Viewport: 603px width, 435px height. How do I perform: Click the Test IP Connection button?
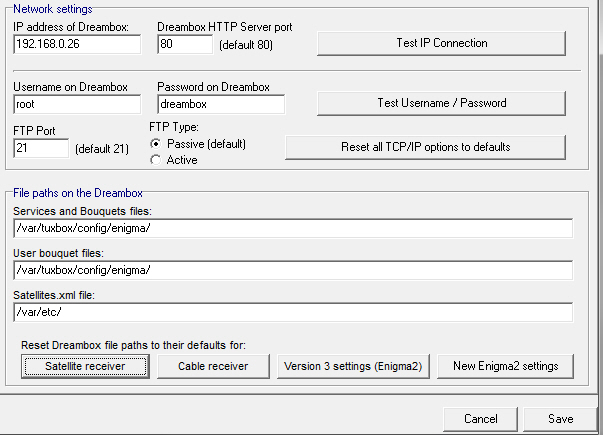[441, 43]
